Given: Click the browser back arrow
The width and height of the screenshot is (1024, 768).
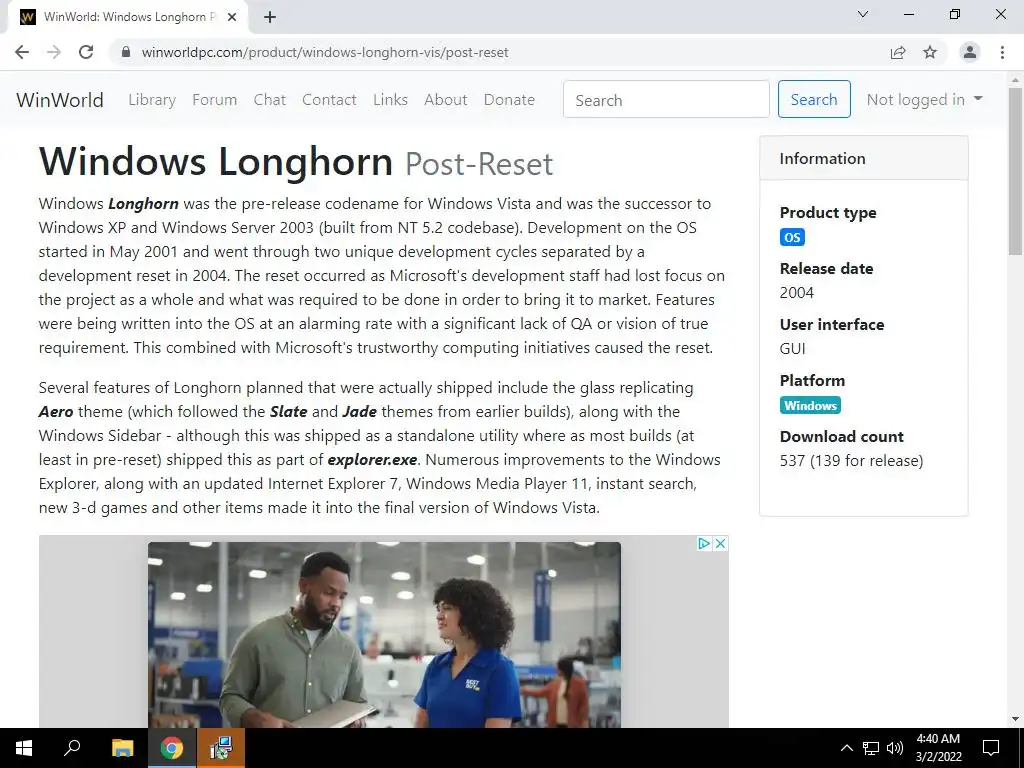Looking at the screenshot, I should (22, 52).
